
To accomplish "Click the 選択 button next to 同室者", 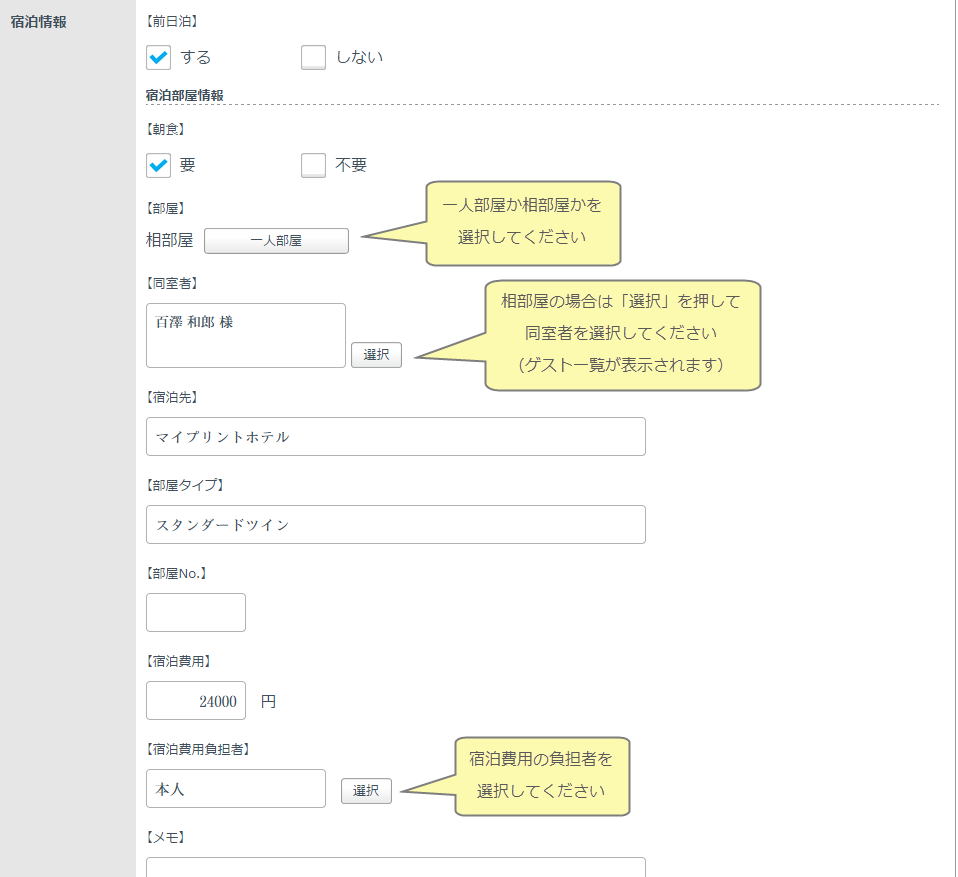I will click(x=376, y=355).
